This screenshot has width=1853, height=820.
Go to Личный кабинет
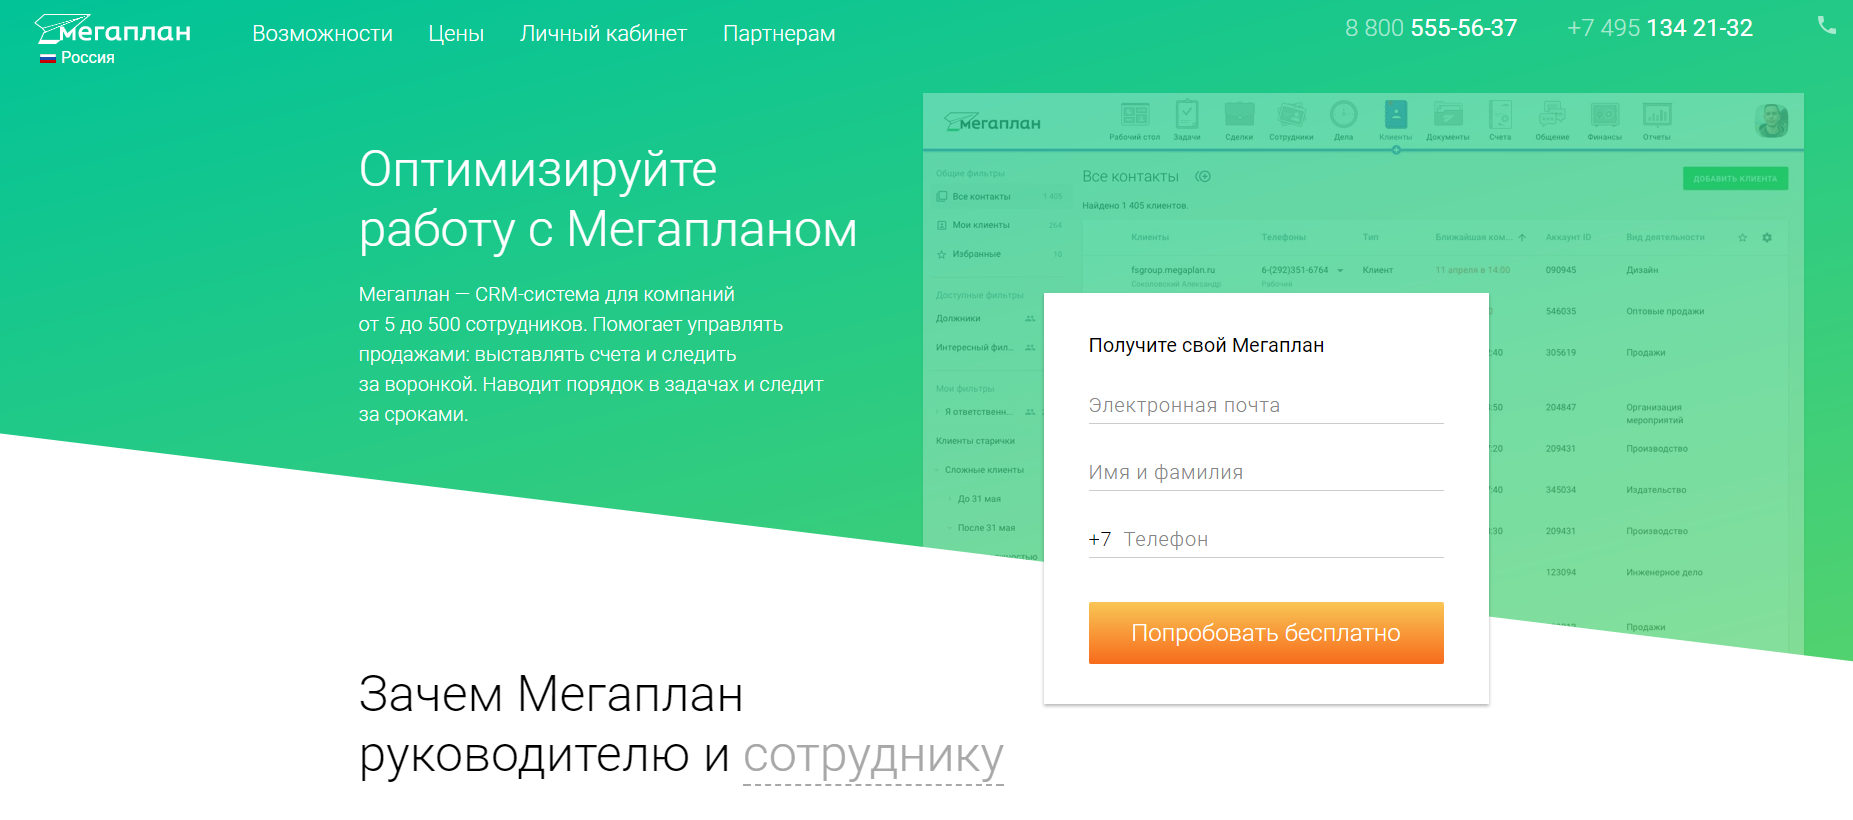coord(603,34)
